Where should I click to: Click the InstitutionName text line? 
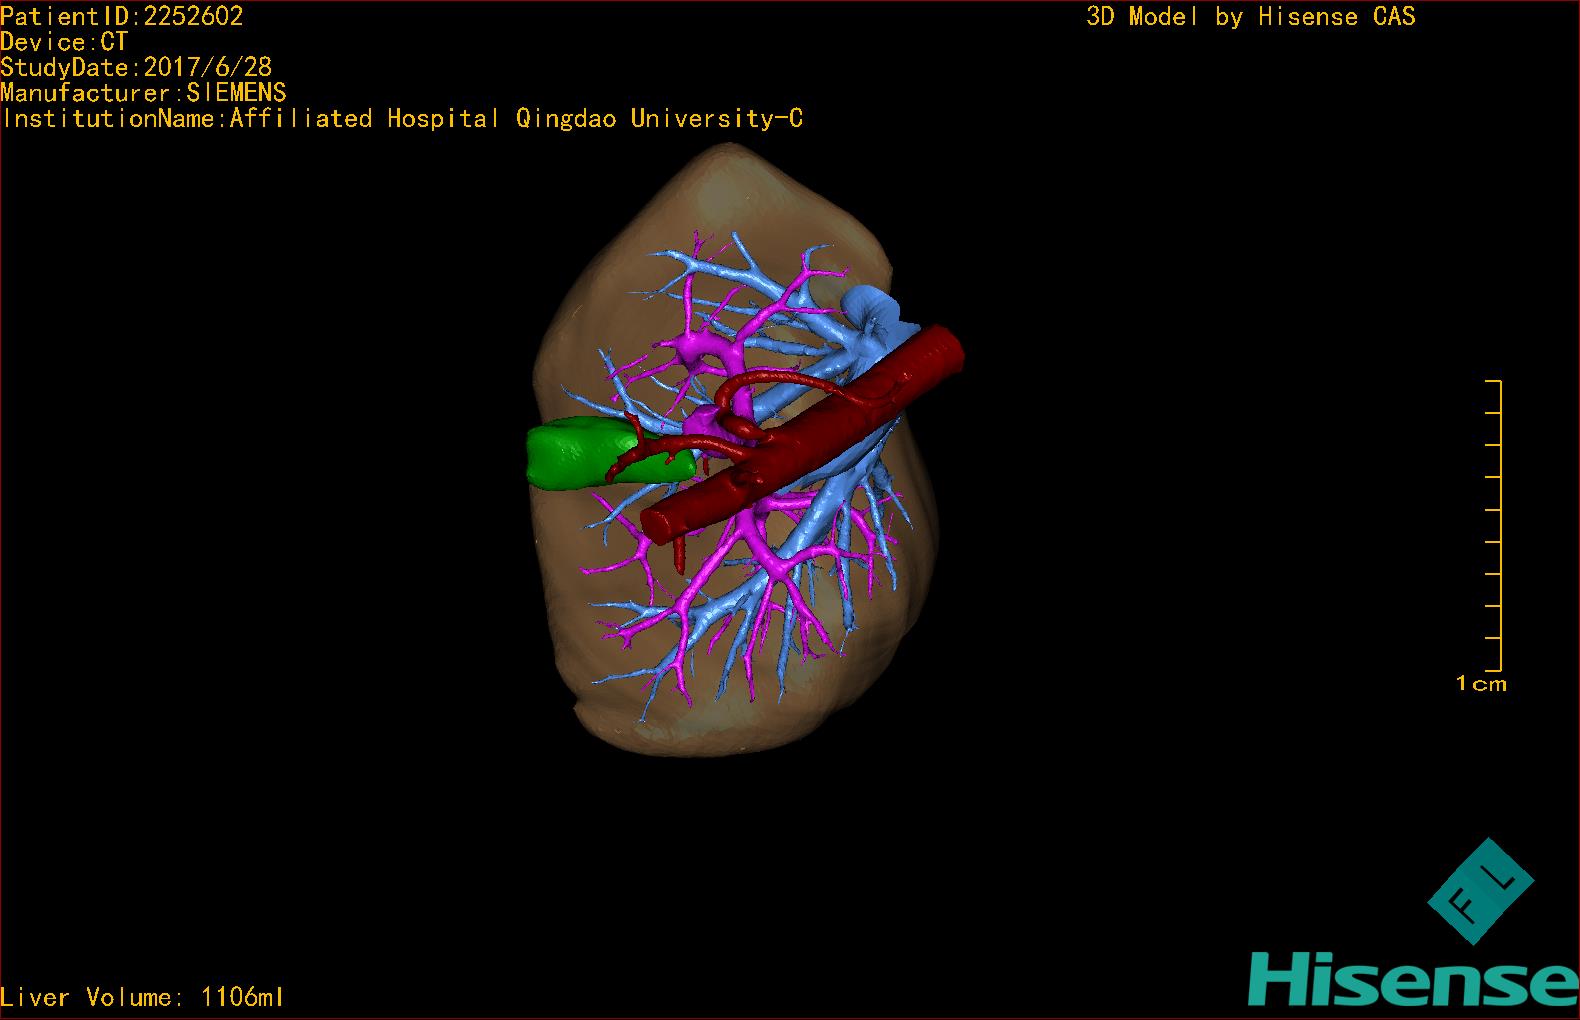[402, 119]
